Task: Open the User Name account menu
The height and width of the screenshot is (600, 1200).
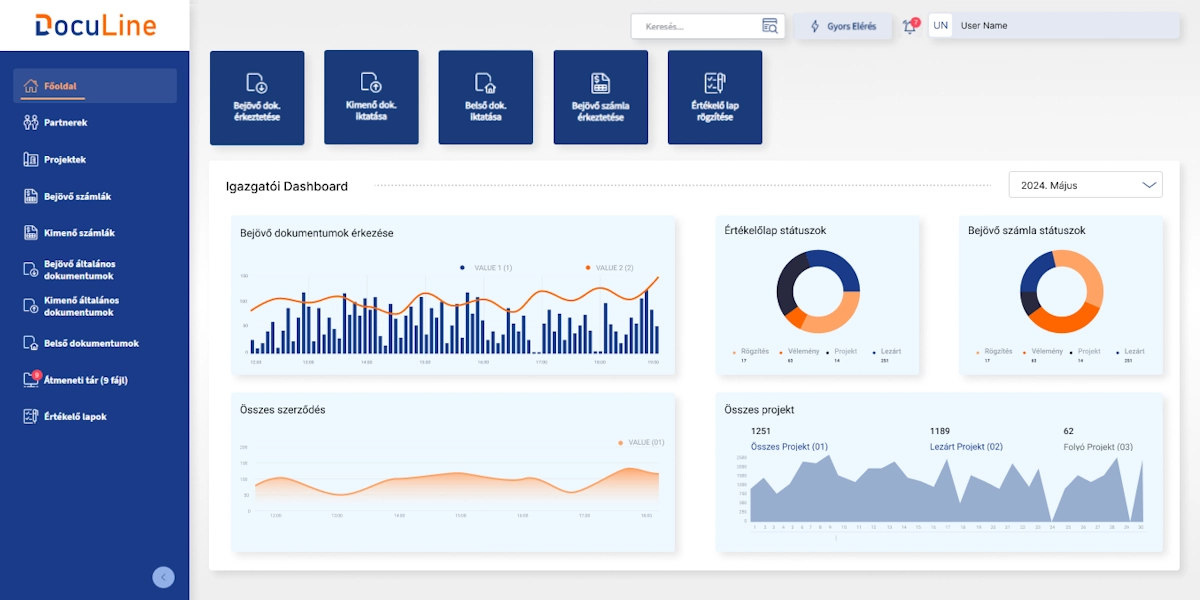Action: coord(1060,26)
